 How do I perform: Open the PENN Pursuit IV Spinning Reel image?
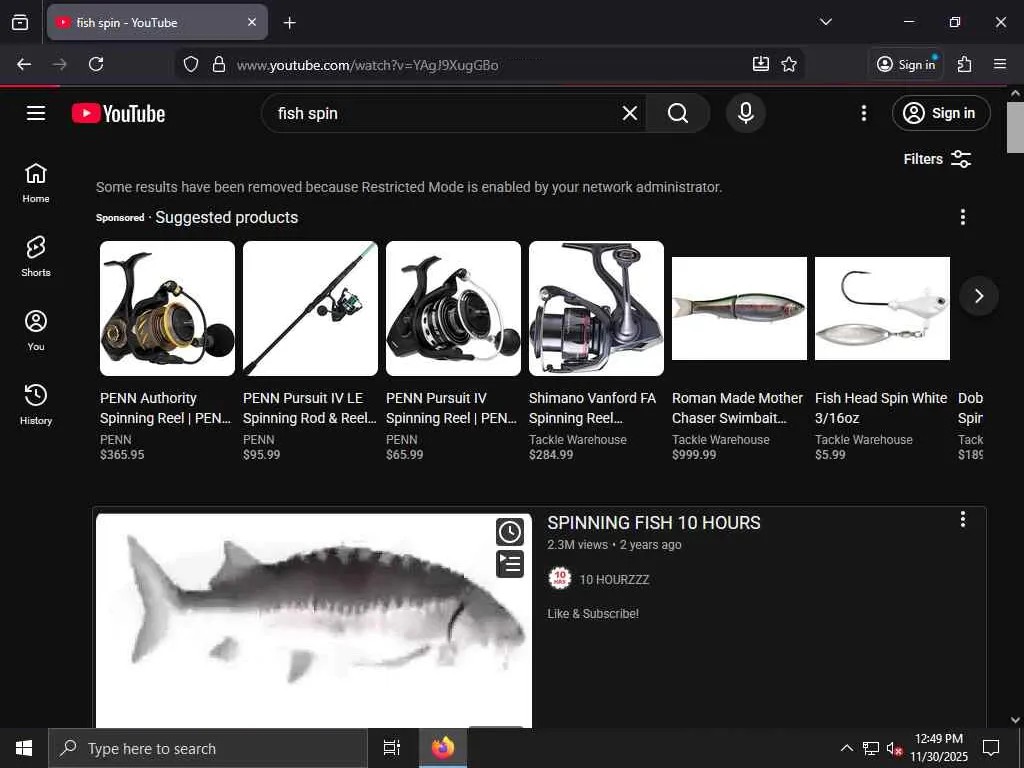coord(453,308)
